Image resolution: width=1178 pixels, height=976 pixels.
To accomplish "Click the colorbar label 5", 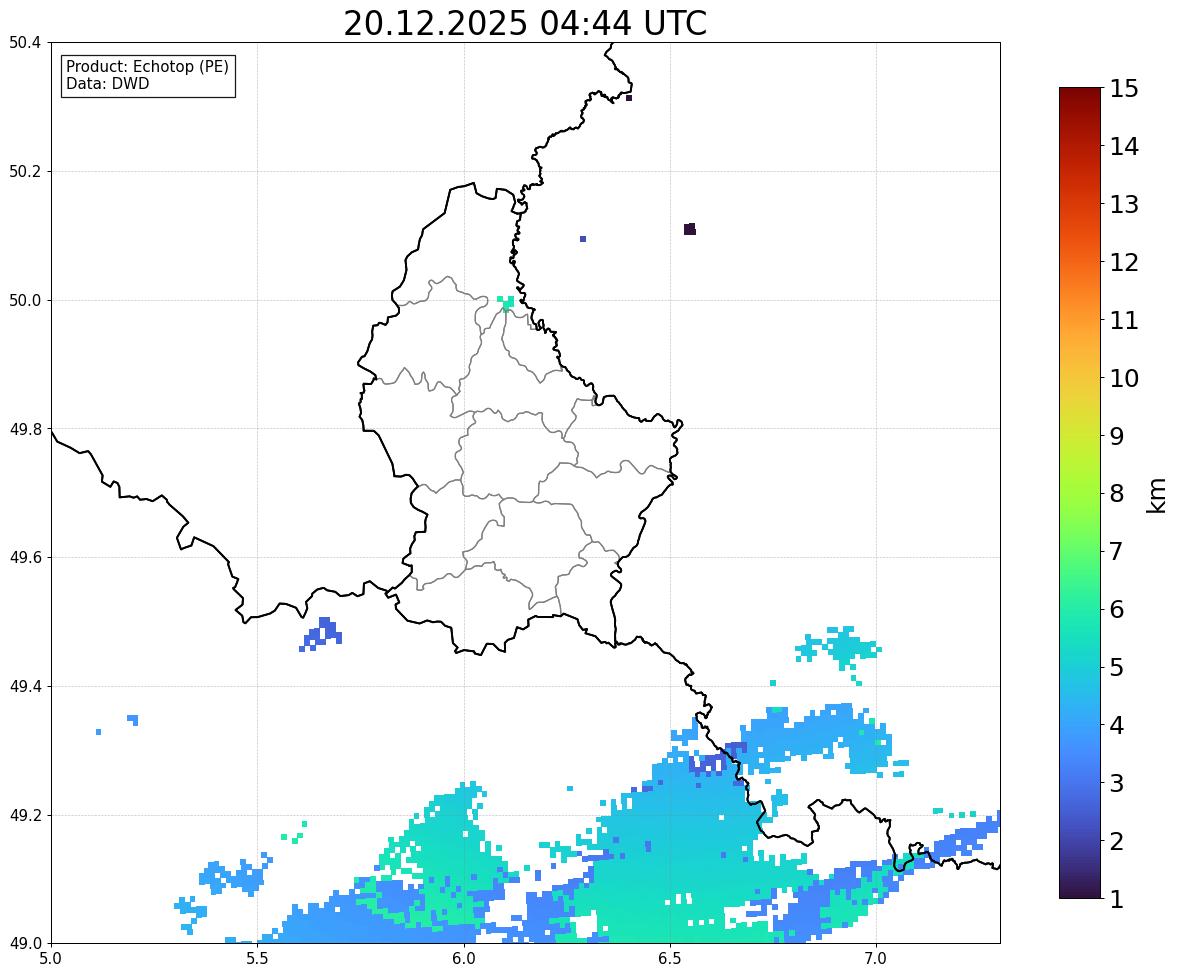I will [x=1117, y=667].
